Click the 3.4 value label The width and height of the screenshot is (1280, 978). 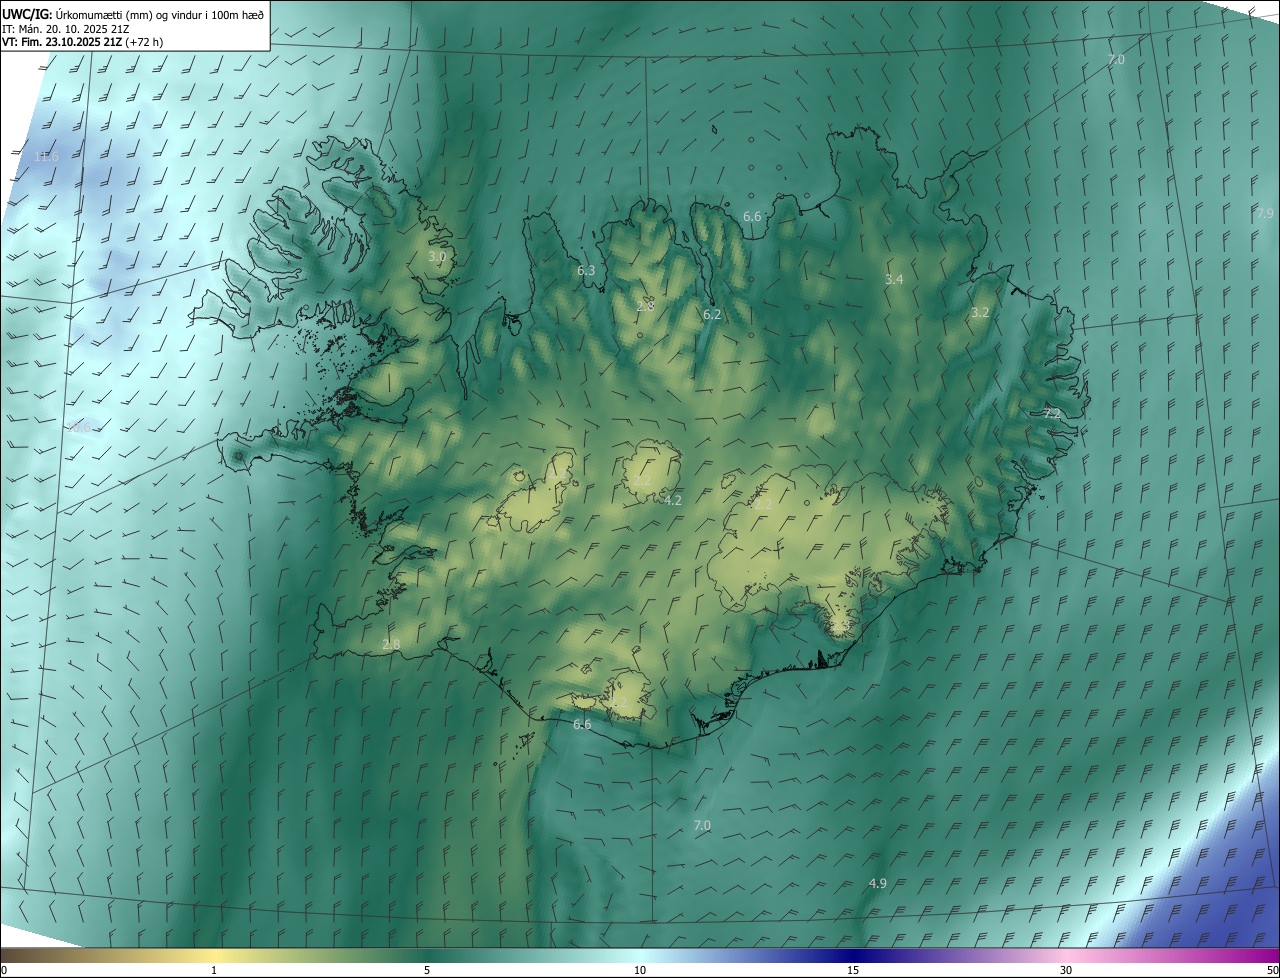pos(894,279)
